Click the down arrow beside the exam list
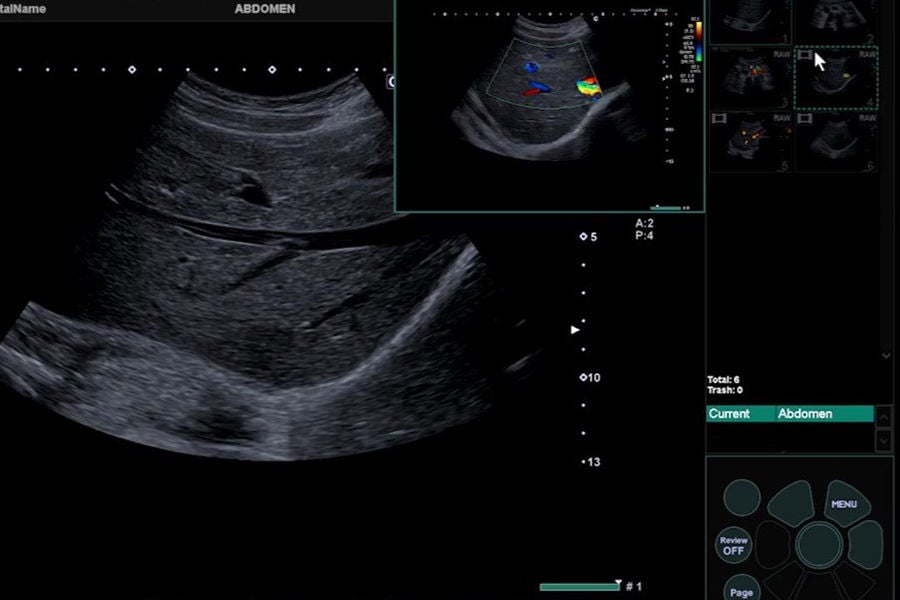900x600 pixels. [x=884, y=440]
